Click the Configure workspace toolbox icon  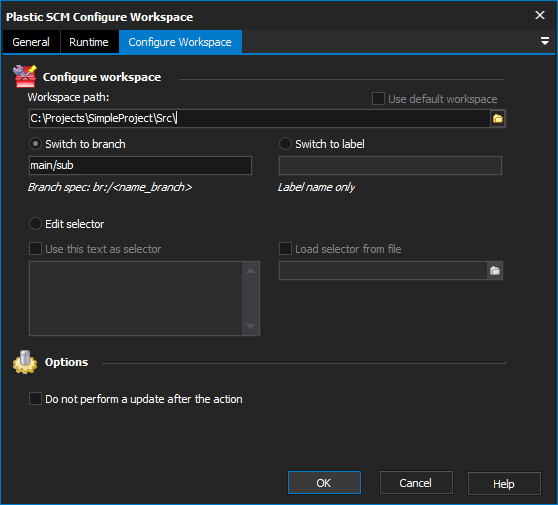point(25,76)
